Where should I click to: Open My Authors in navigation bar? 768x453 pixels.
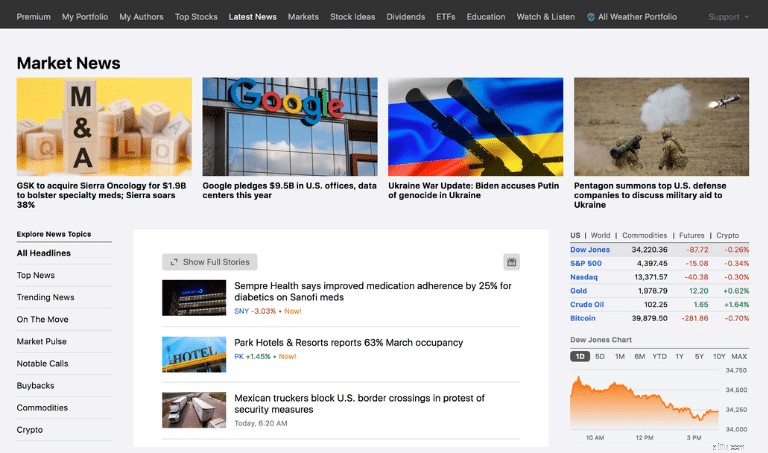click(x=141, y=17)
